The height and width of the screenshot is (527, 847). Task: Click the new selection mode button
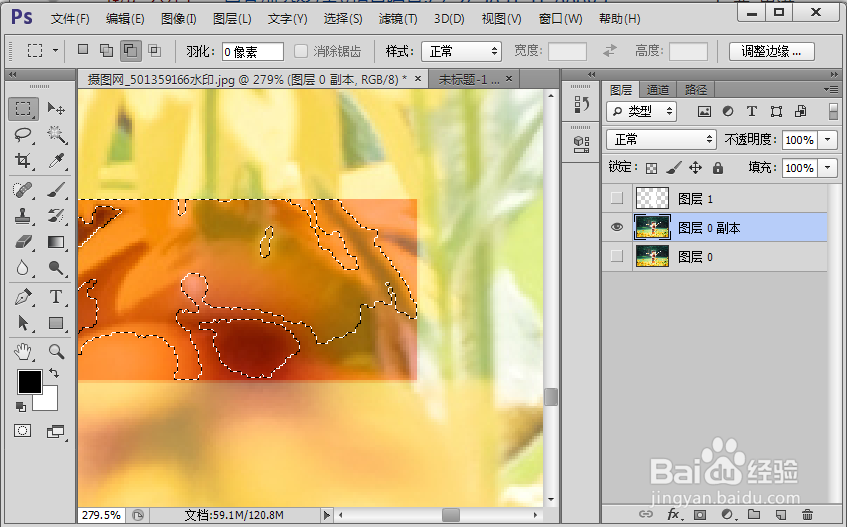[83, 50]
